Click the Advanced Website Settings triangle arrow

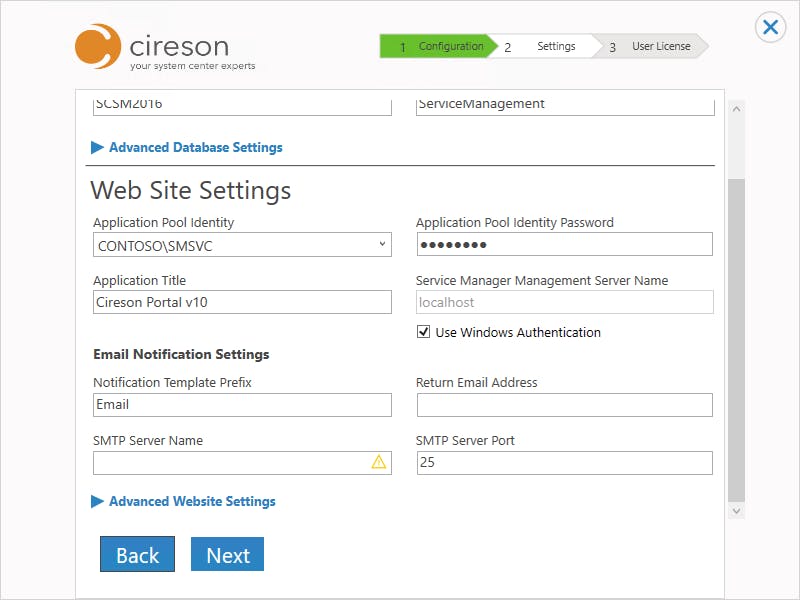pos(97,502)
